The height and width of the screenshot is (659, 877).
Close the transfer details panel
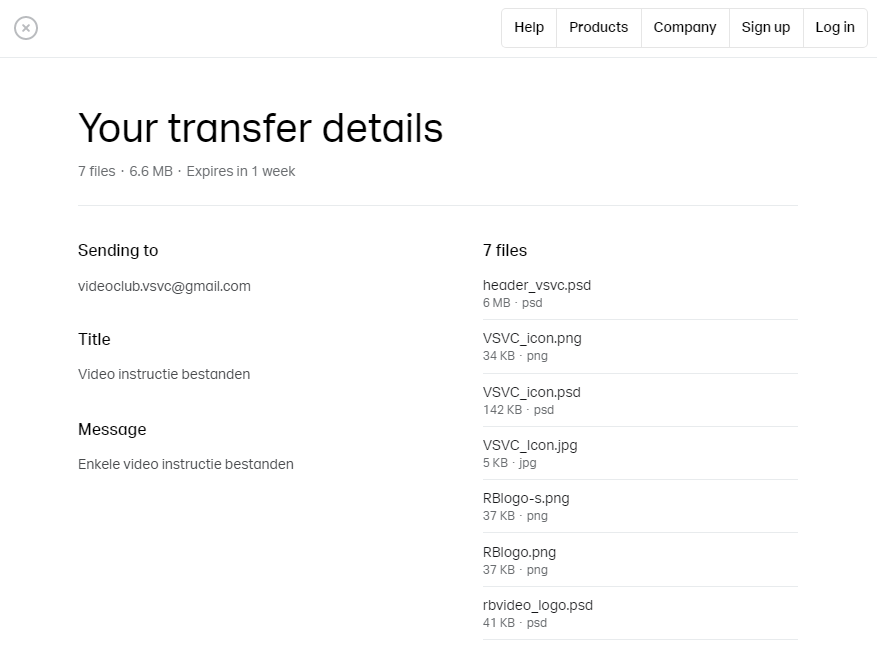(26, 28)
